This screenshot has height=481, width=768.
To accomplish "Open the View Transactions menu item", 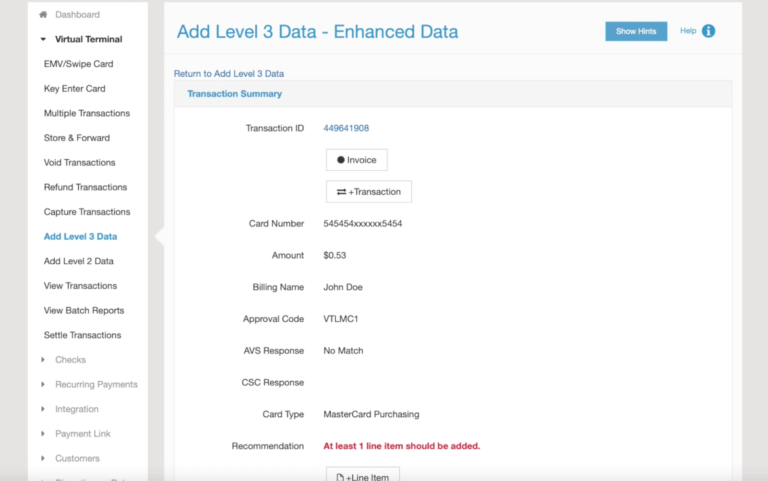I will click(x=80, y=286).
